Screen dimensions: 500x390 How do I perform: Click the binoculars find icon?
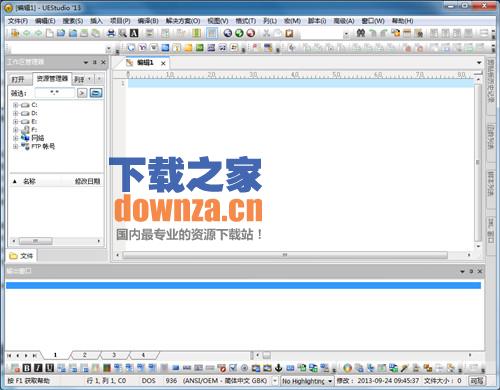361,33
